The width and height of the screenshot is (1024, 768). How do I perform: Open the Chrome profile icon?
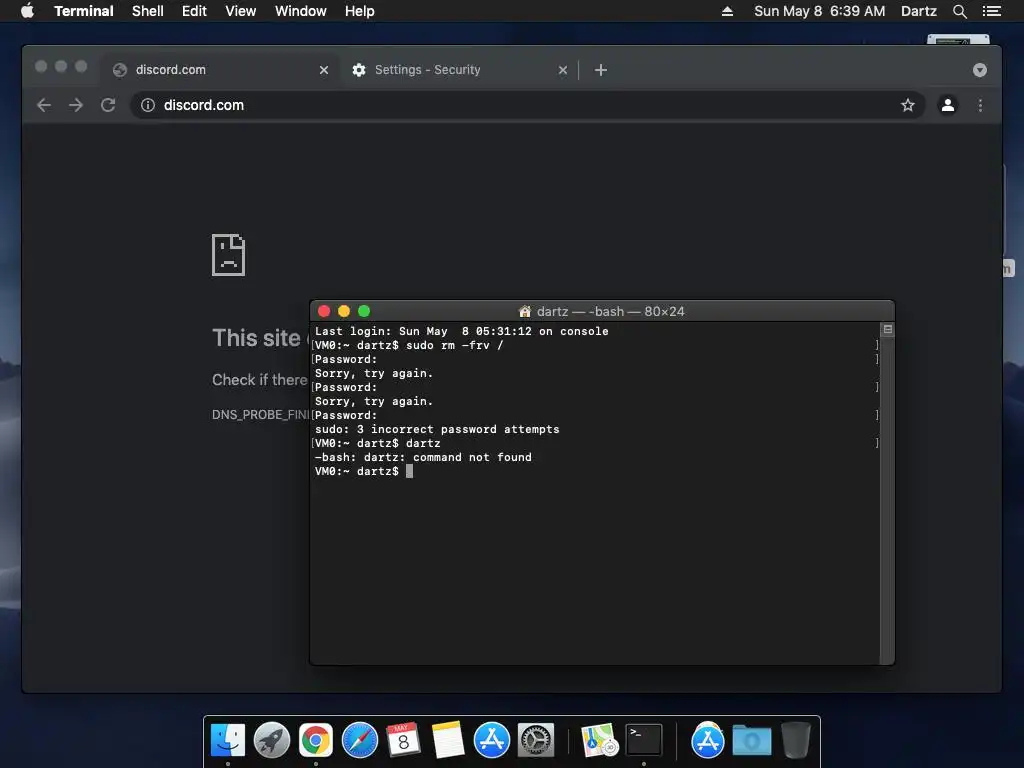(x=948, y=105)
